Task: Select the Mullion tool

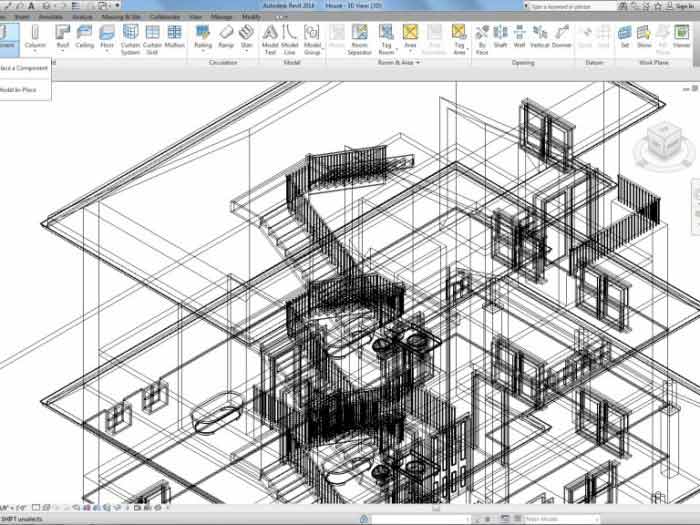Action: point(175,37)
